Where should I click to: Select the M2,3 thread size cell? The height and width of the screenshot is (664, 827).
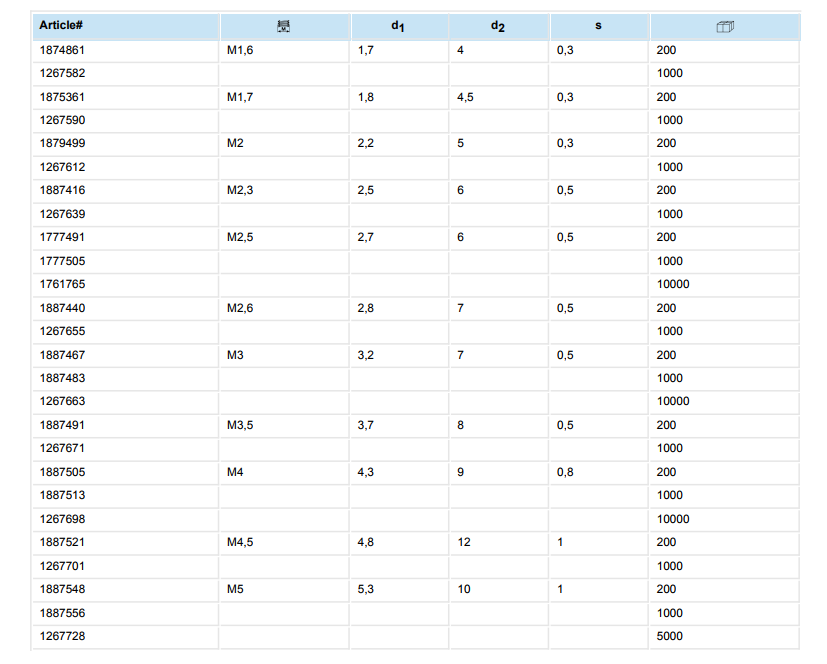(x=240, y=190)
